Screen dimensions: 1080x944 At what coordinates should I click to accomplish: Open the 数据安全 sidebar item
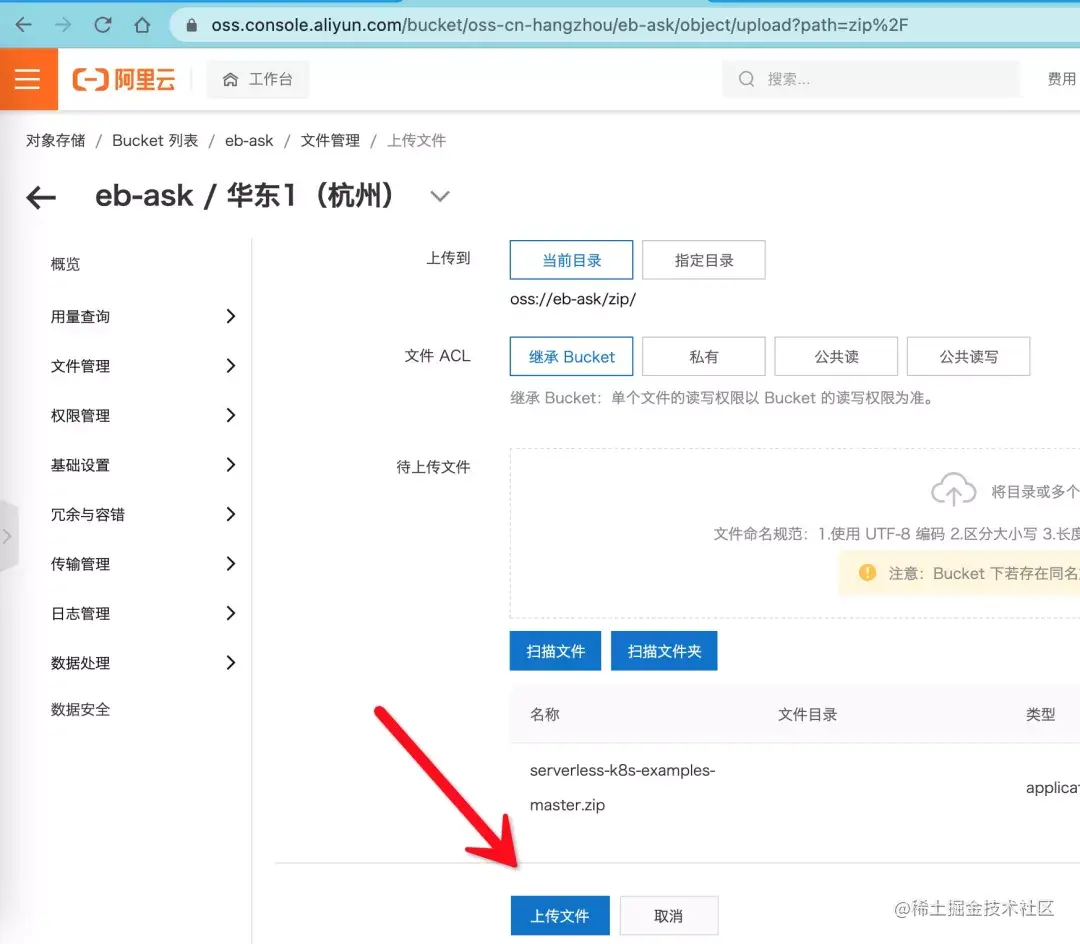pos(80,709)
